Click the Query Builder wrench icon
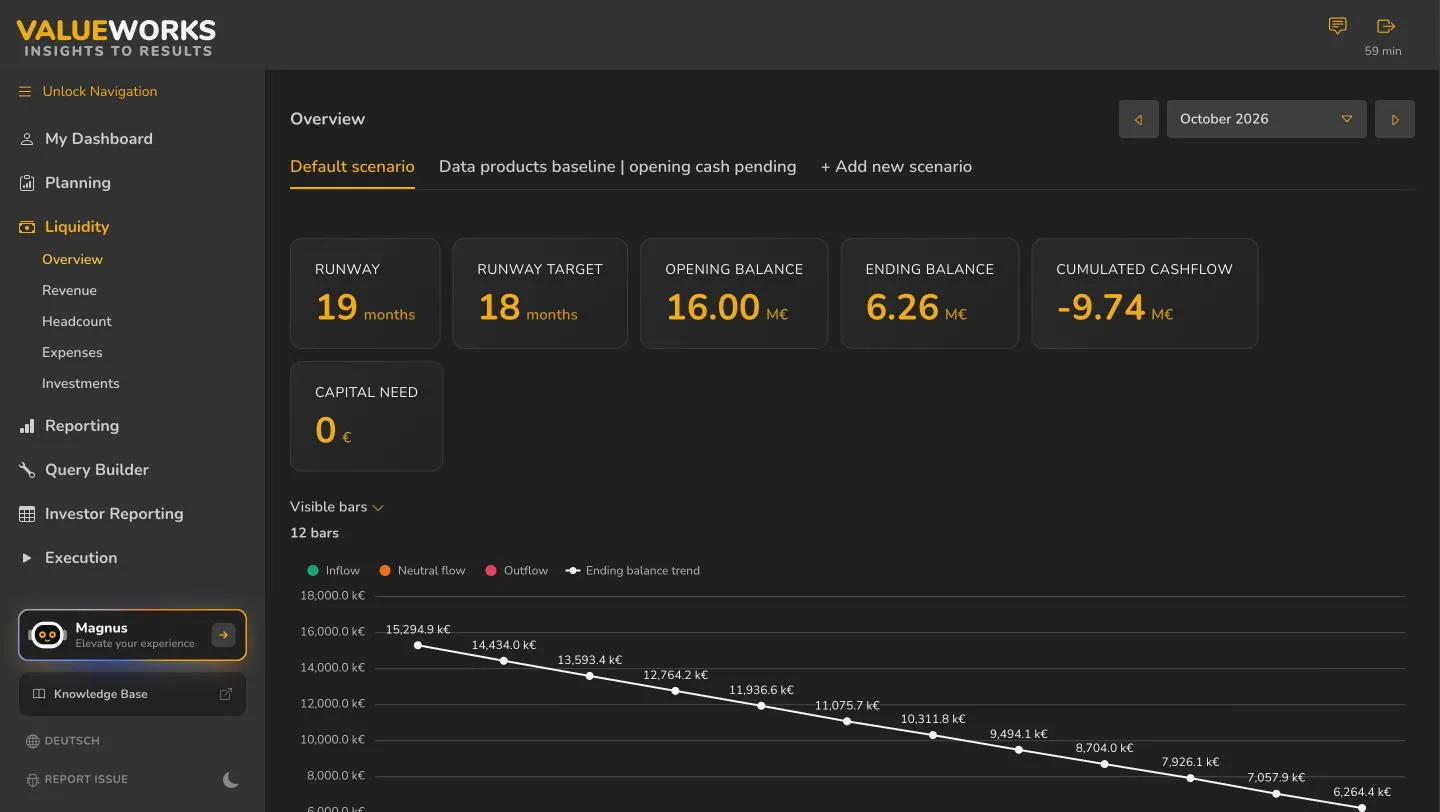 tap(27, 470)
